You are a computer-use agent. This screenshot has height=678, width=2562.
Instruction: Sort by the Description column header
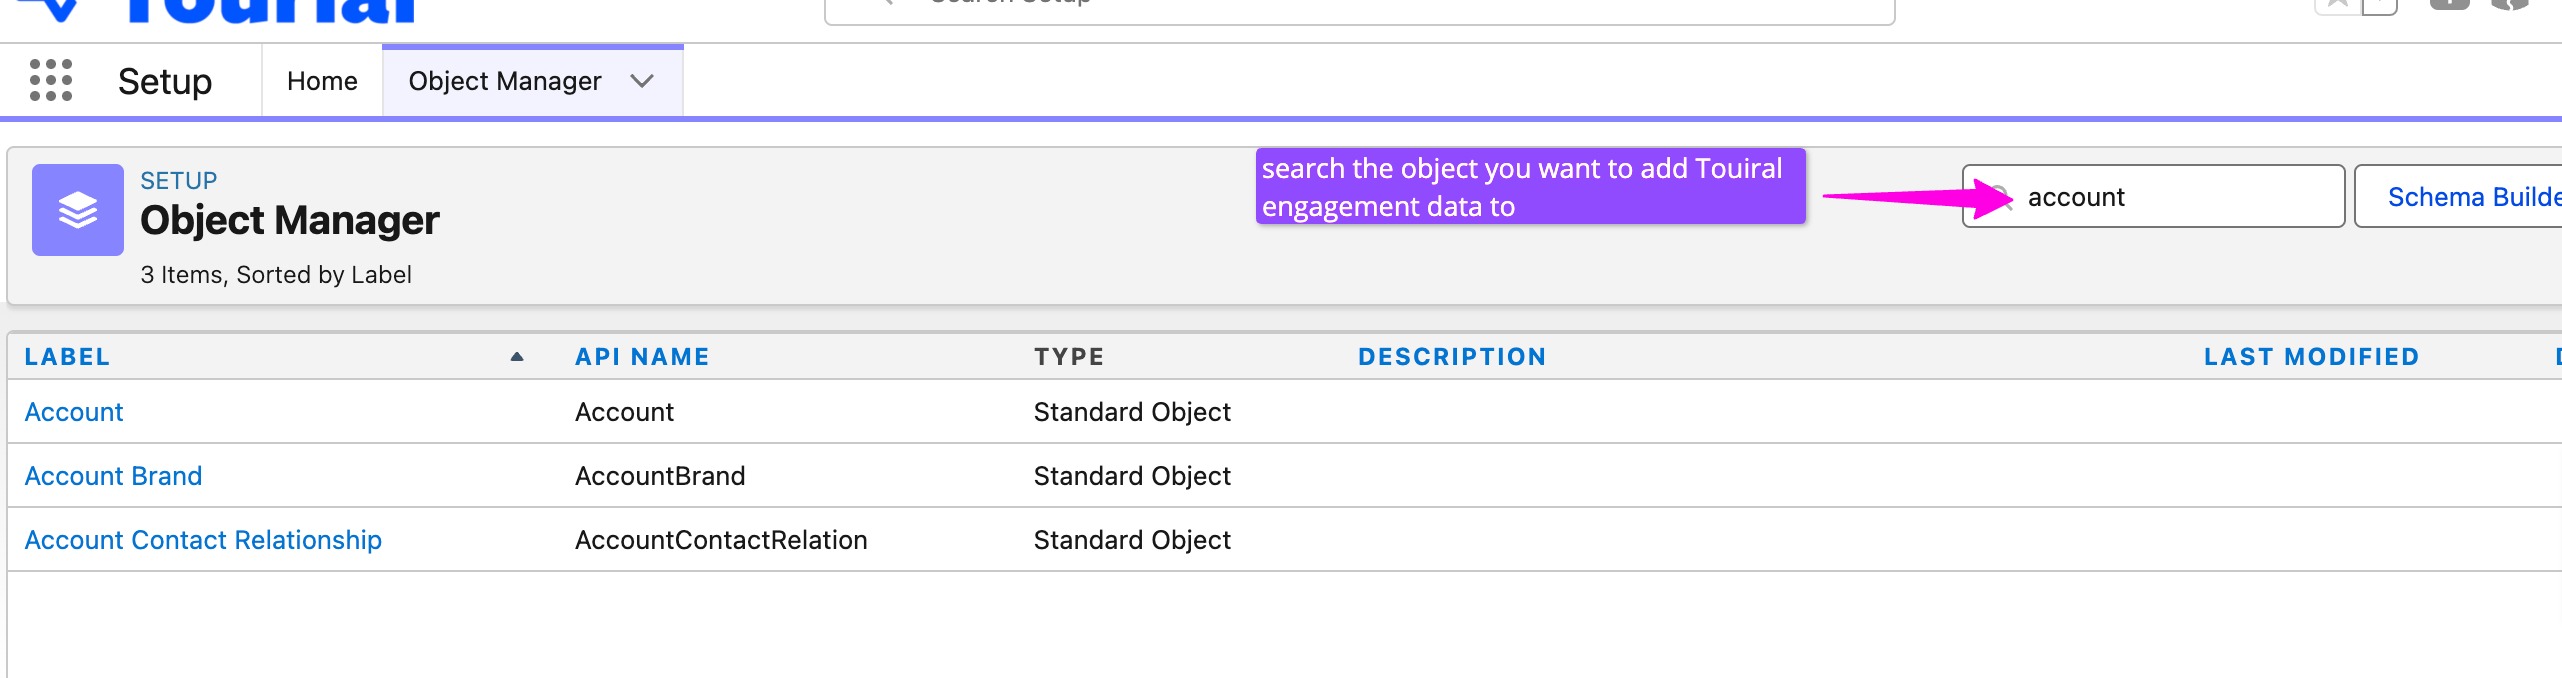point(1452,357)
